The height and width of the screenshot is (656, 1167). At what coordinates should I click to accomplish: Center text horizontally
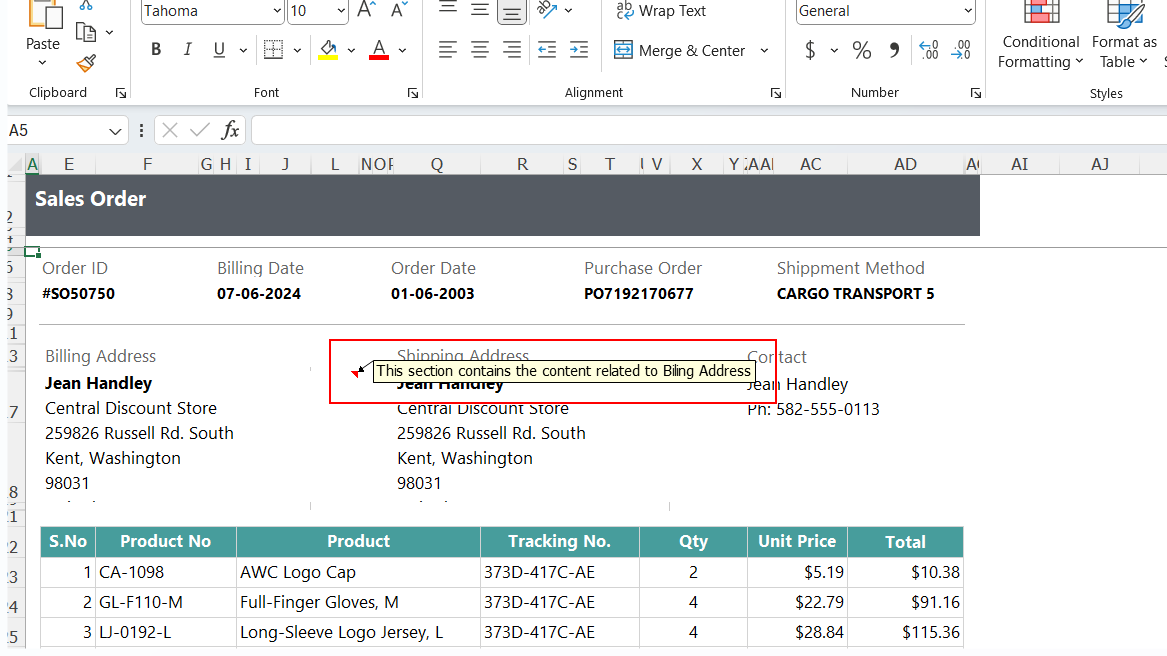coord(480,50)
